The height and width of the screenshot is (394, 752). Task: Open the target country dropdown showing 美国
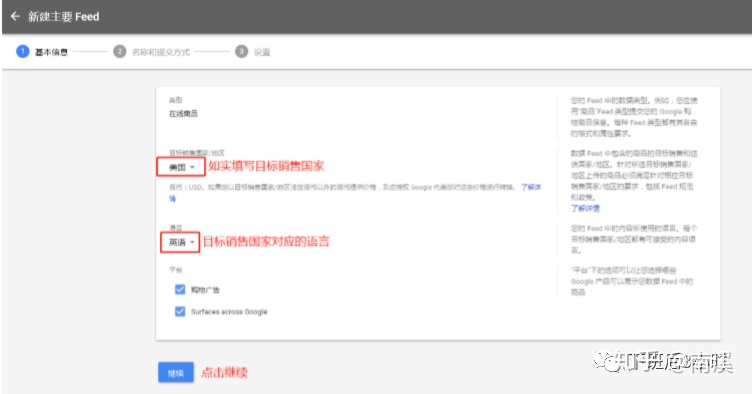(x=181, y=167)
